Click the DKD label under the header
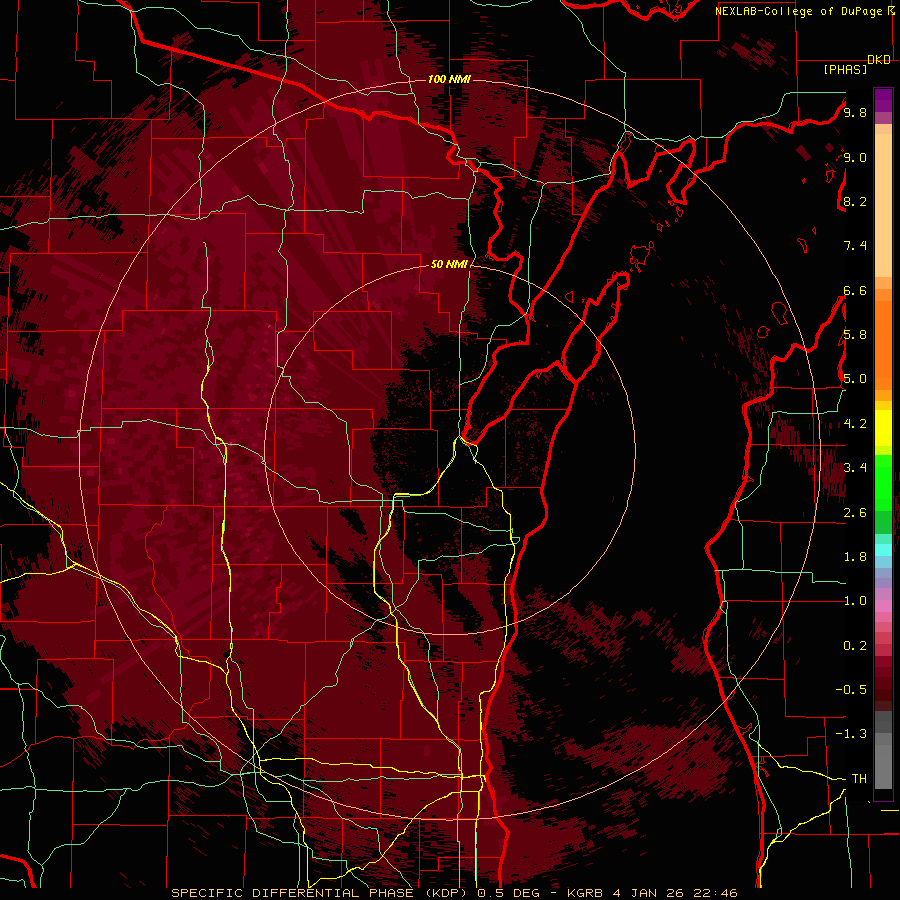This screenshot has height=900, width=900. click(879, 60)
